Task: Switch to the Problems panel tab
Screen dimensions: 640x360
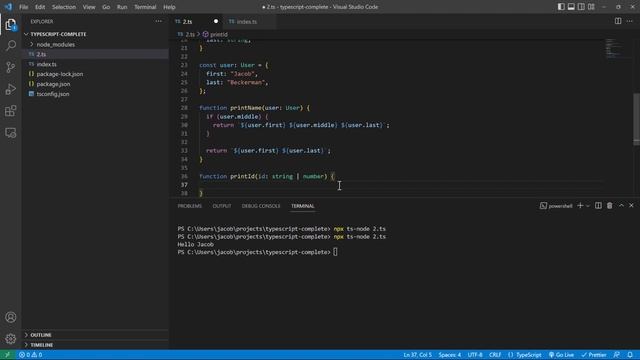Action: click(190, 206)
